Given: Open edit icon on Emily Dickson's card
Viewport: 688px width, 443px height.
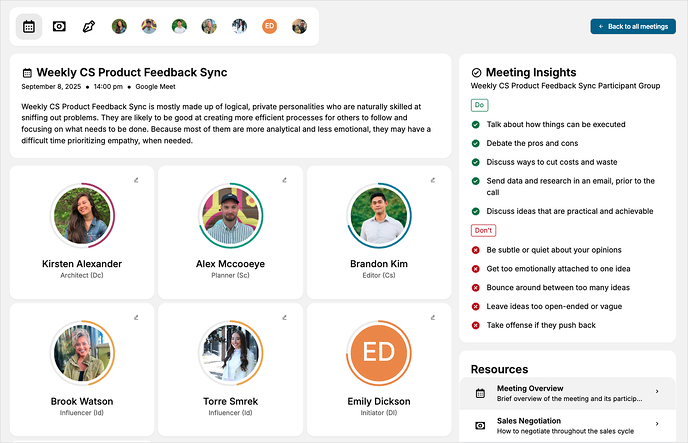Looking at the screenshot, I should click(x=433, y=318).
